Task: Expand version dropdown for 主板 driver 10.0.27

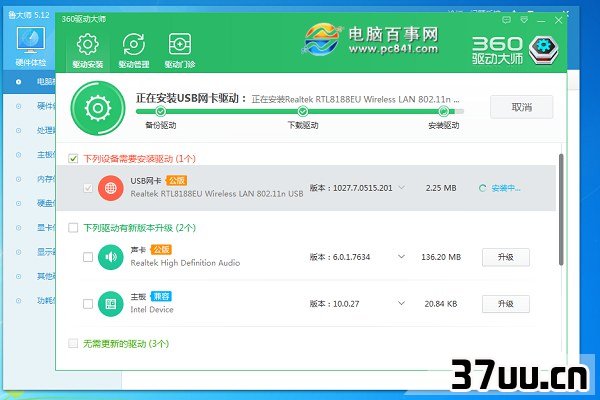Action: point(401,303)
